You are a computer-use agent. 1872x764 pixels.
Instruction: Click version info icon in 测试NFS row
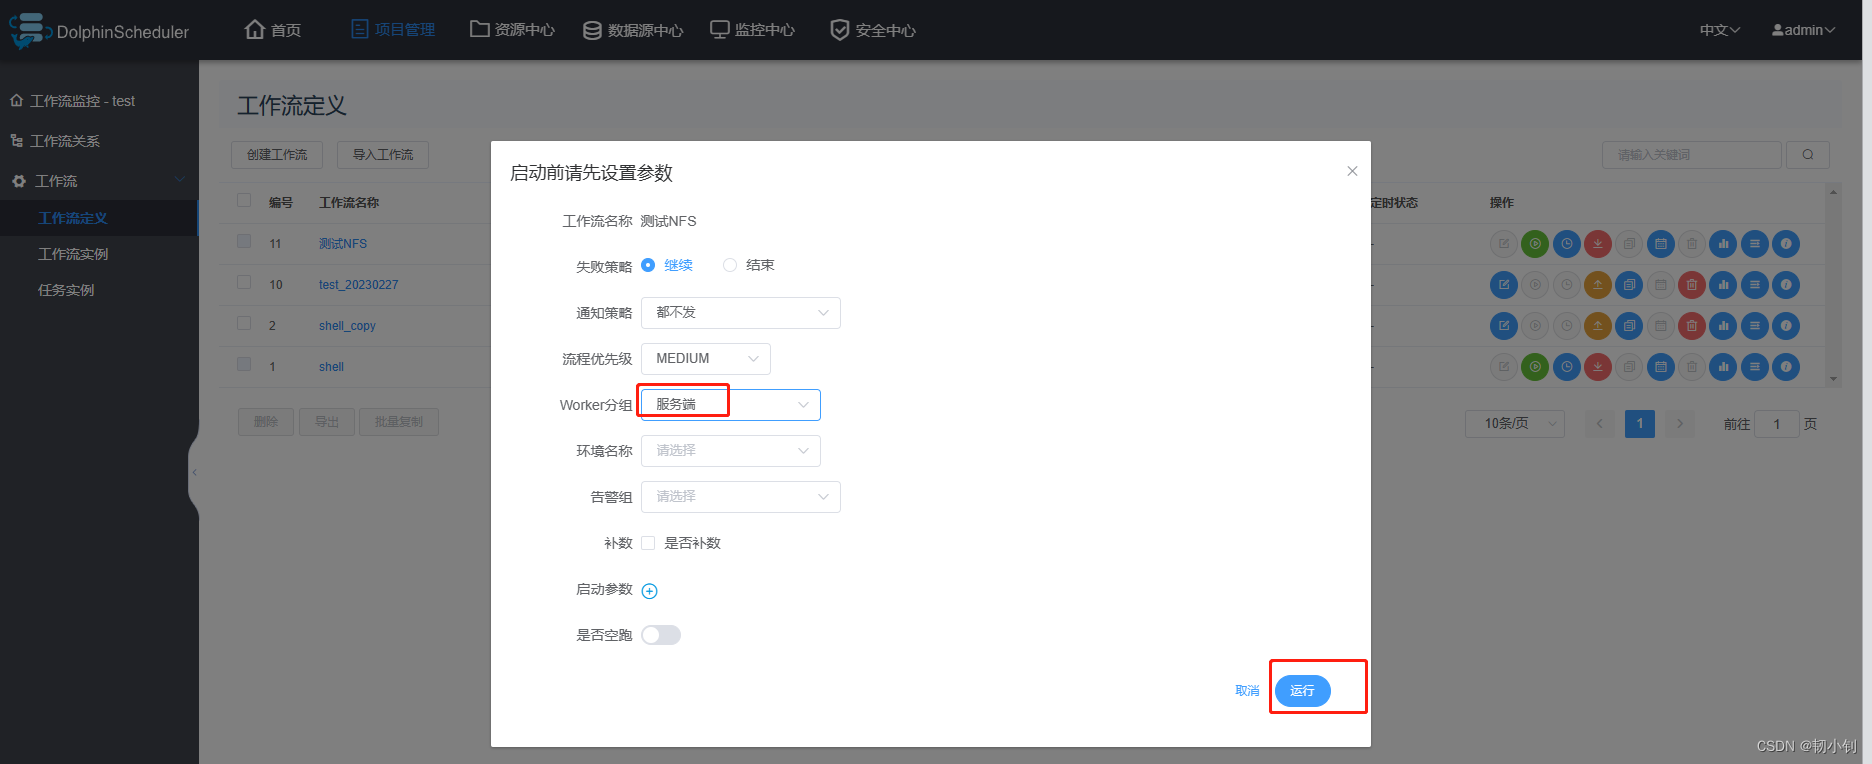coord(1786,244)
